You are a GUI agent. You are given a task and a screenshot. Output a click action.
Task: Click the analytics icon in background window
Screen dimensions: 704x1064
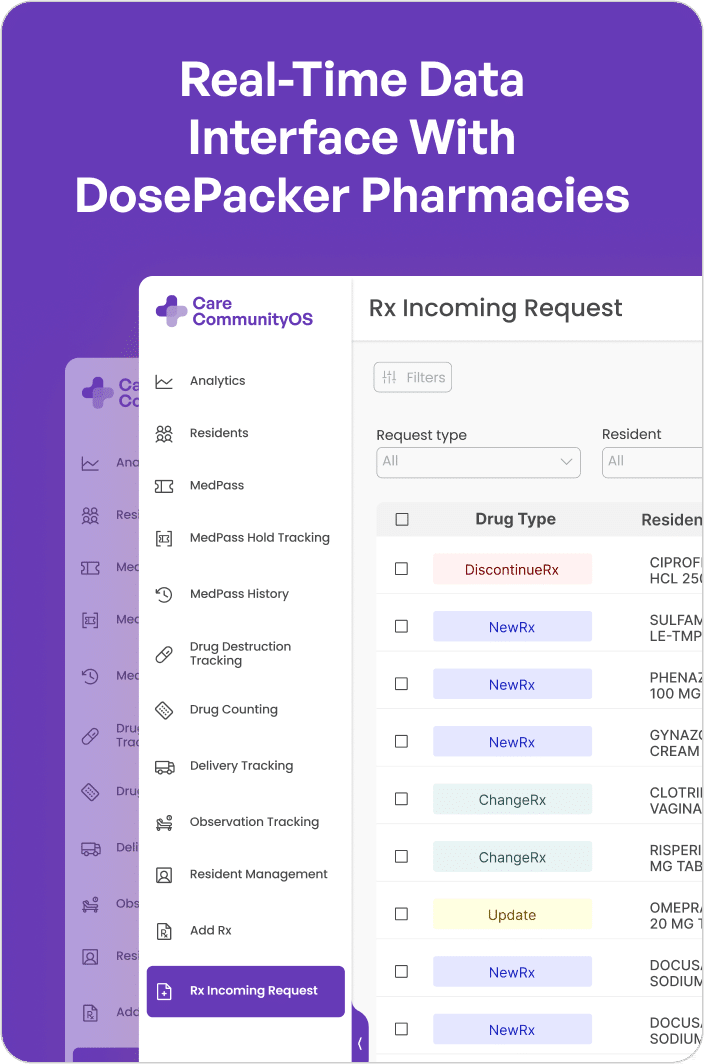pyautogui.click(x=90, y=463)
